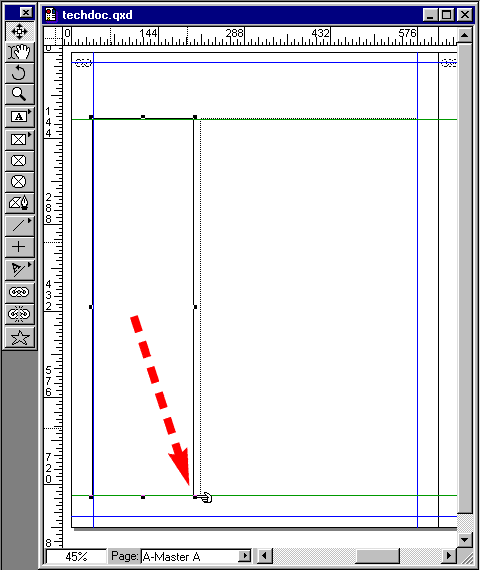Image resolution: width=480 pixels, height=570 pixels.
Task: Pick the rectangular Picture Box tool
Action: point(20,140)
